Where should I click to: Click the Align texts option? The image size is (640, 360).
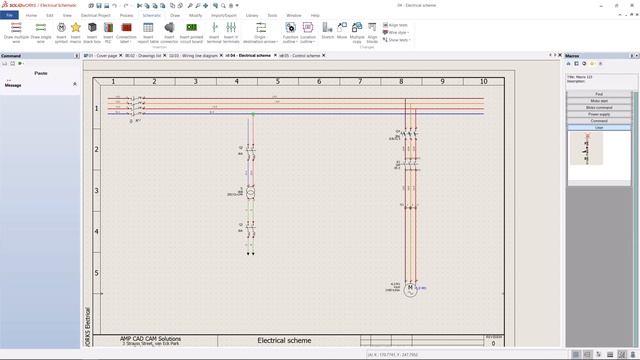395,25
